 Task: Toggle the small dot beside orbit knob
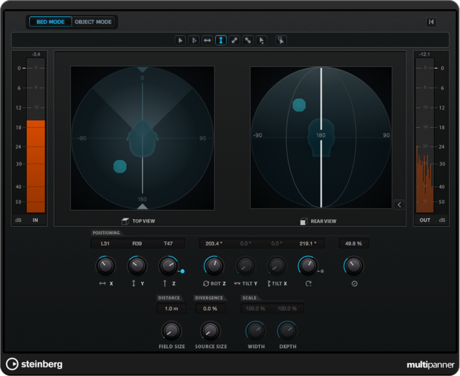pos(322,271)
